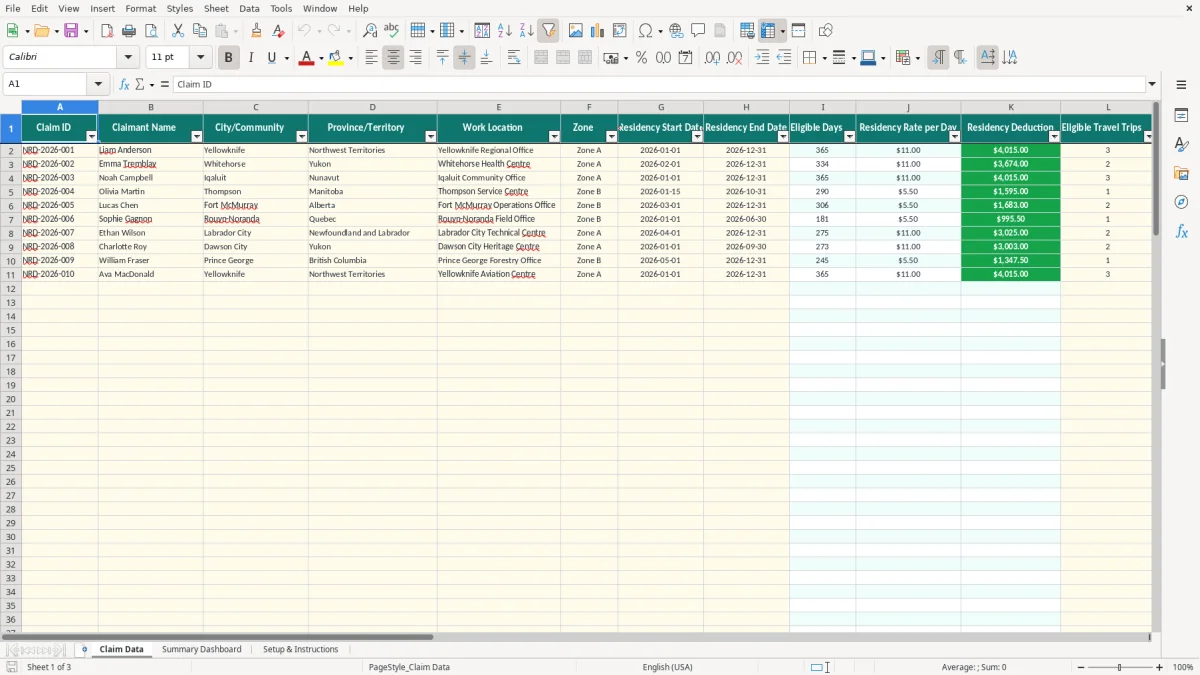Click zoom level 100% in status bar
Screen dimensions: 1200x675
coord(1183,667)
